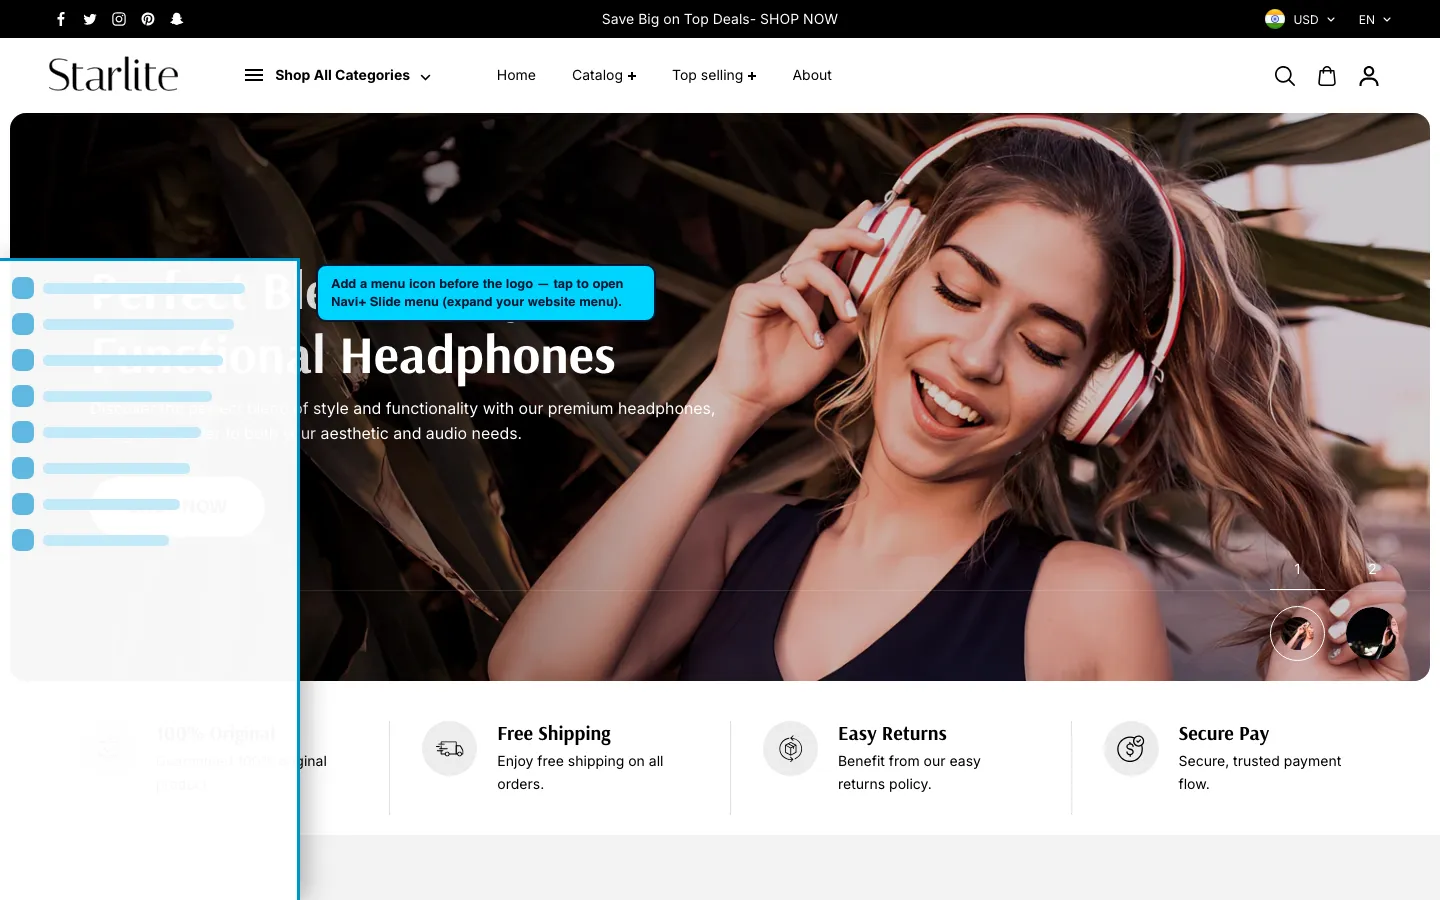Viewport: 1440px width, 900px height.
Task: Click 'Enjoy free shipping on all orders' text
Action: 580,772
